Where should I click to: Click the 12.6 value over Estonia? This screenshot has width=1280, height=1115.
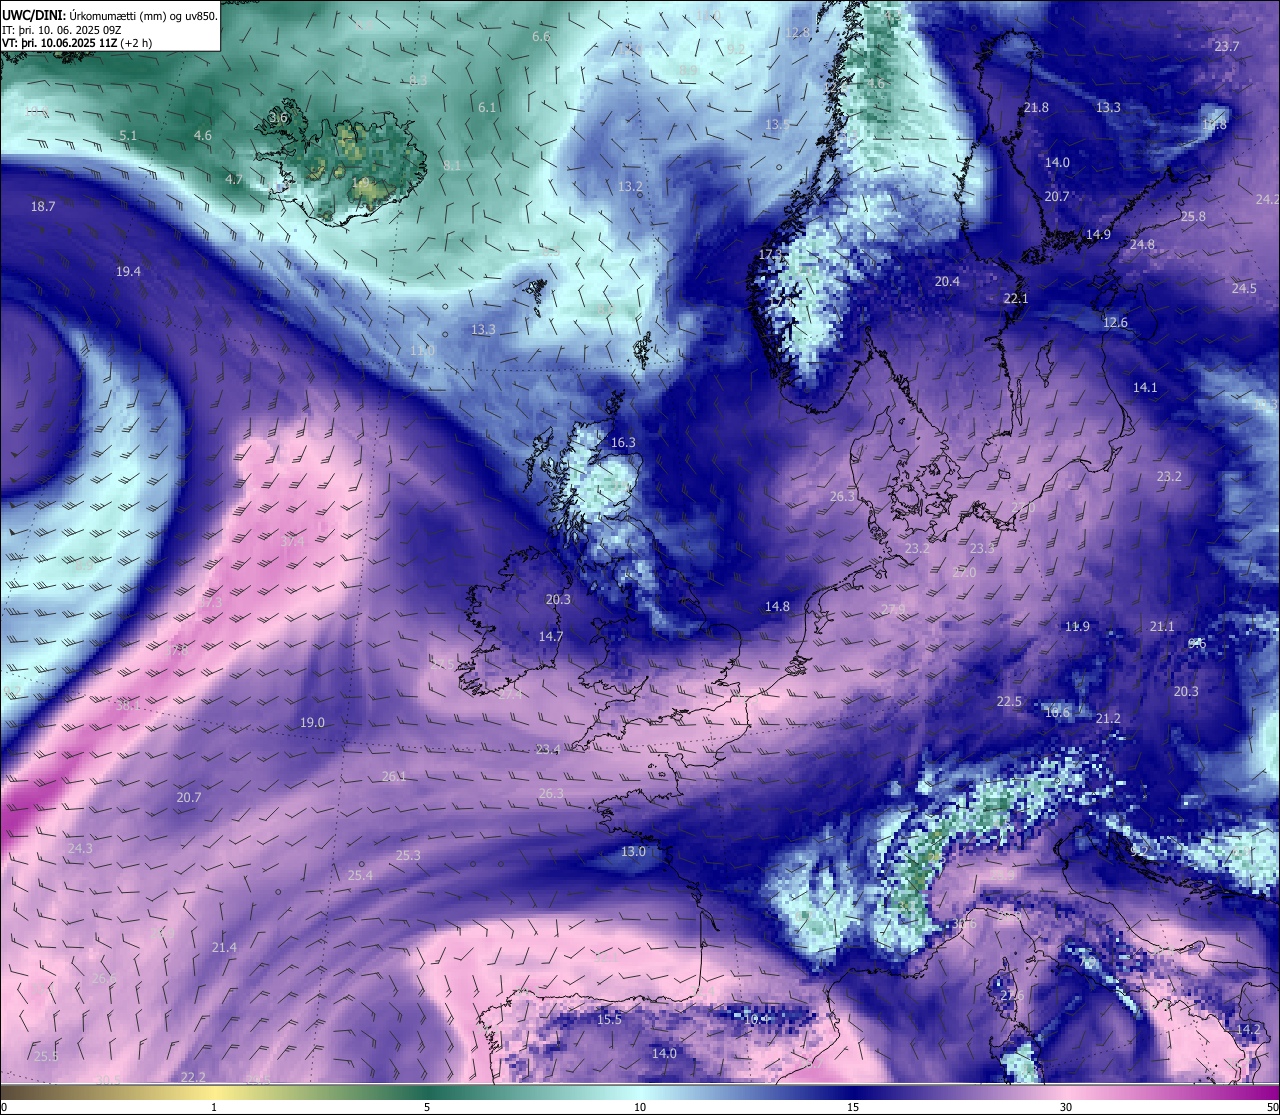pos(1115,322)
